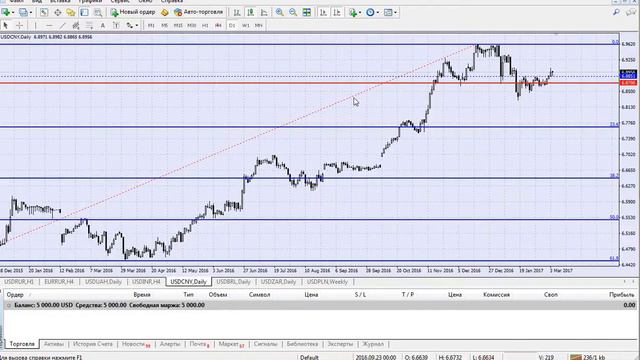Open the Periods clock icon

point(370,12)
